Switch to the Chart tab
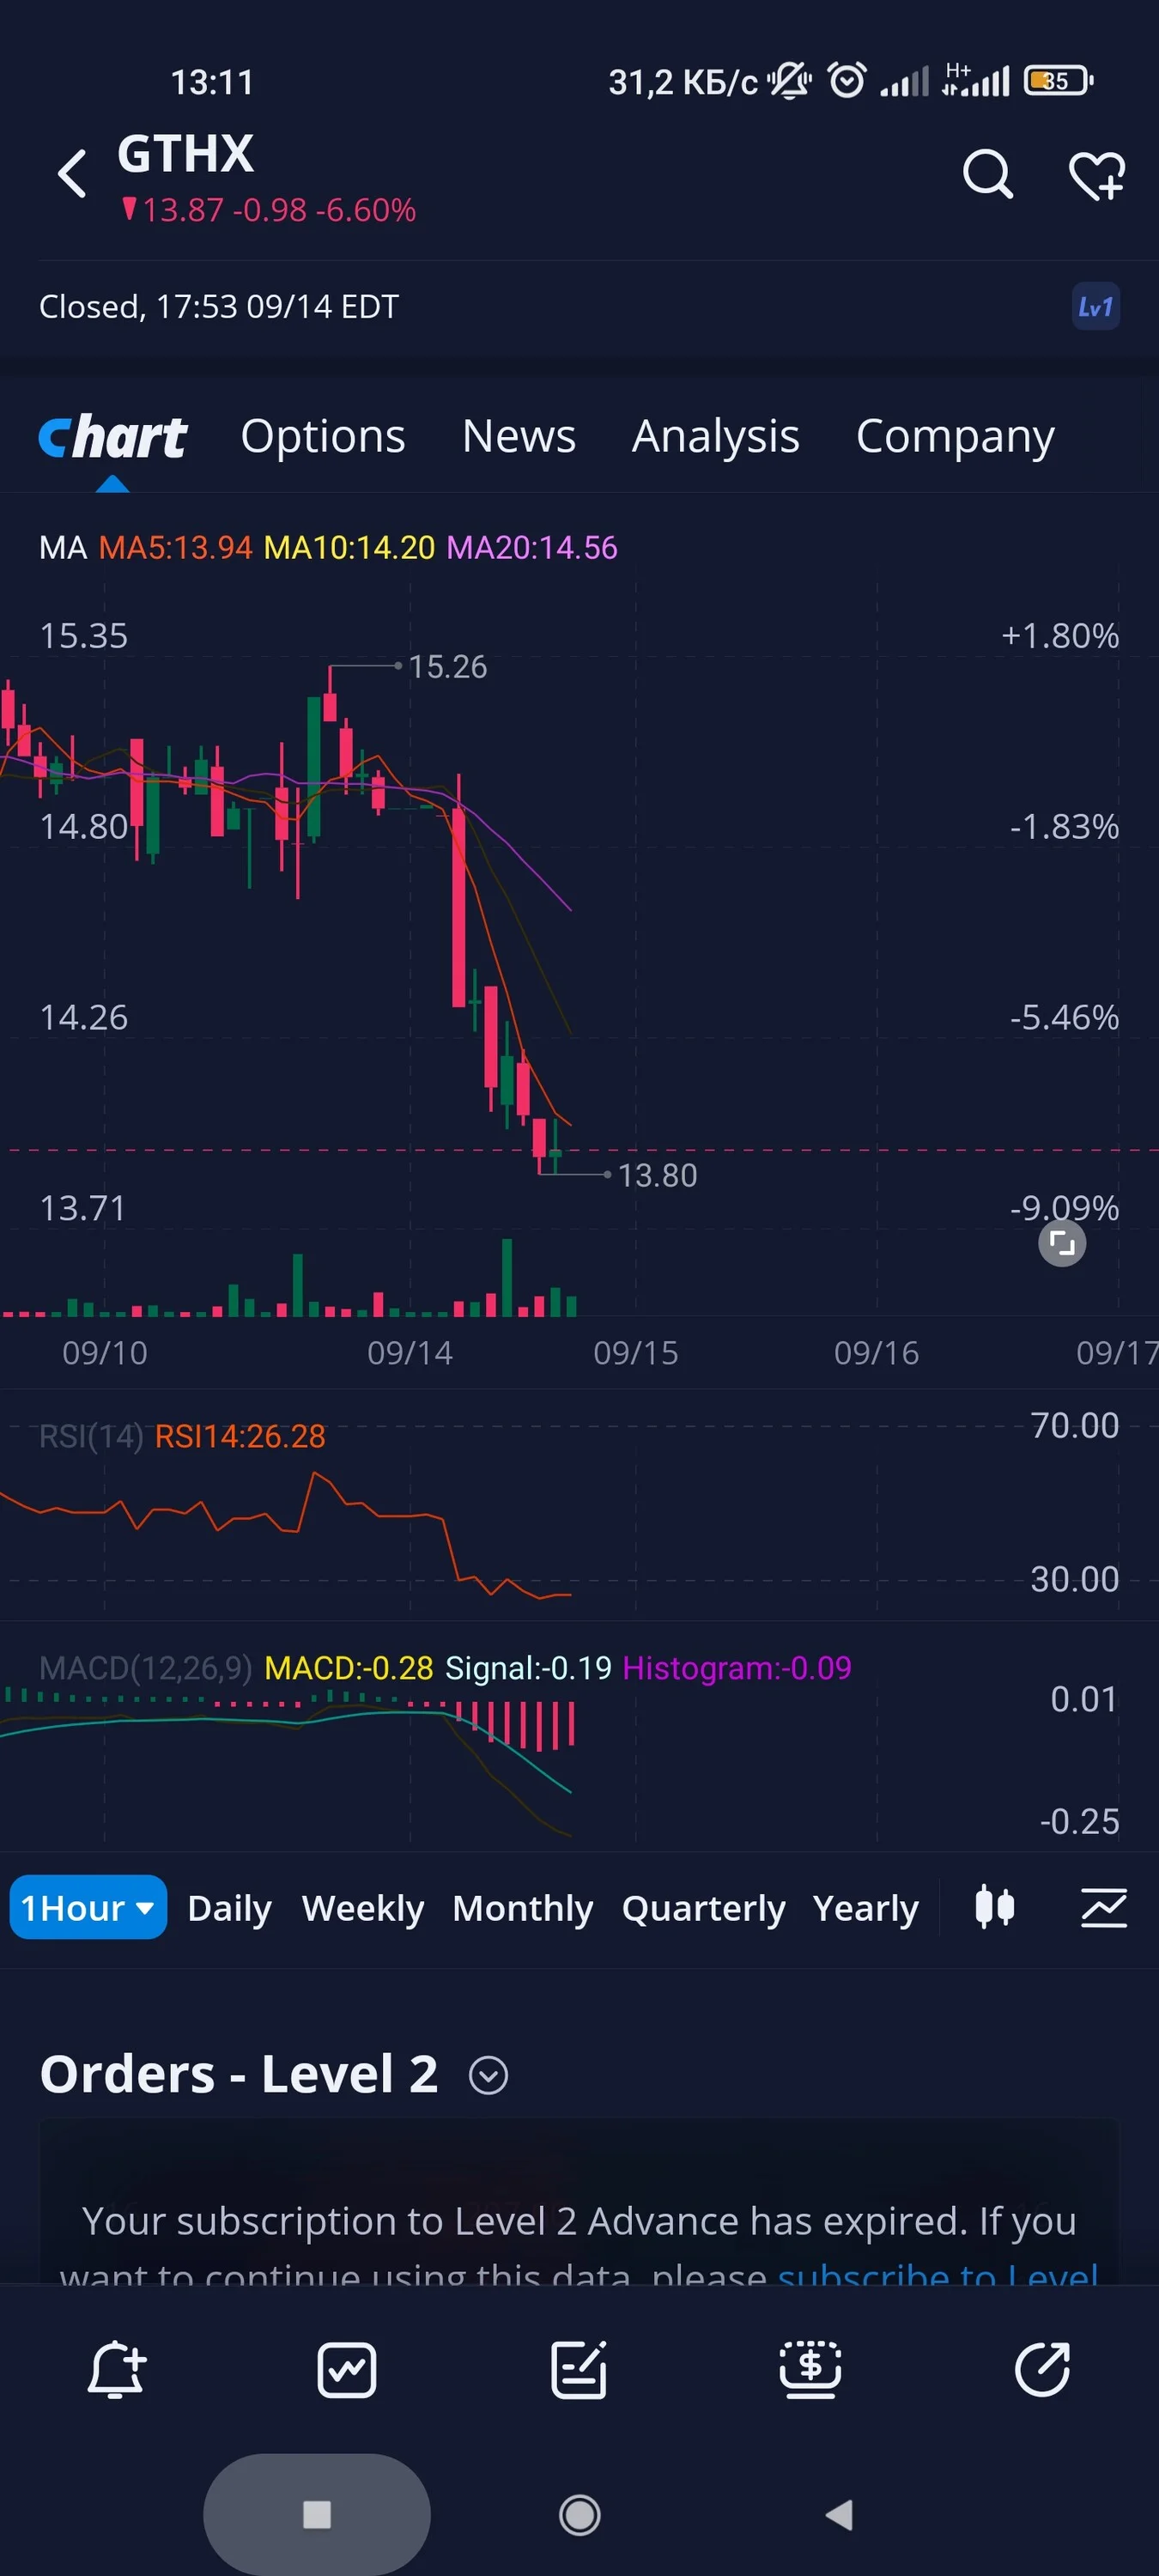This screenshot has height=2576, width=1159. pos(113,437)
